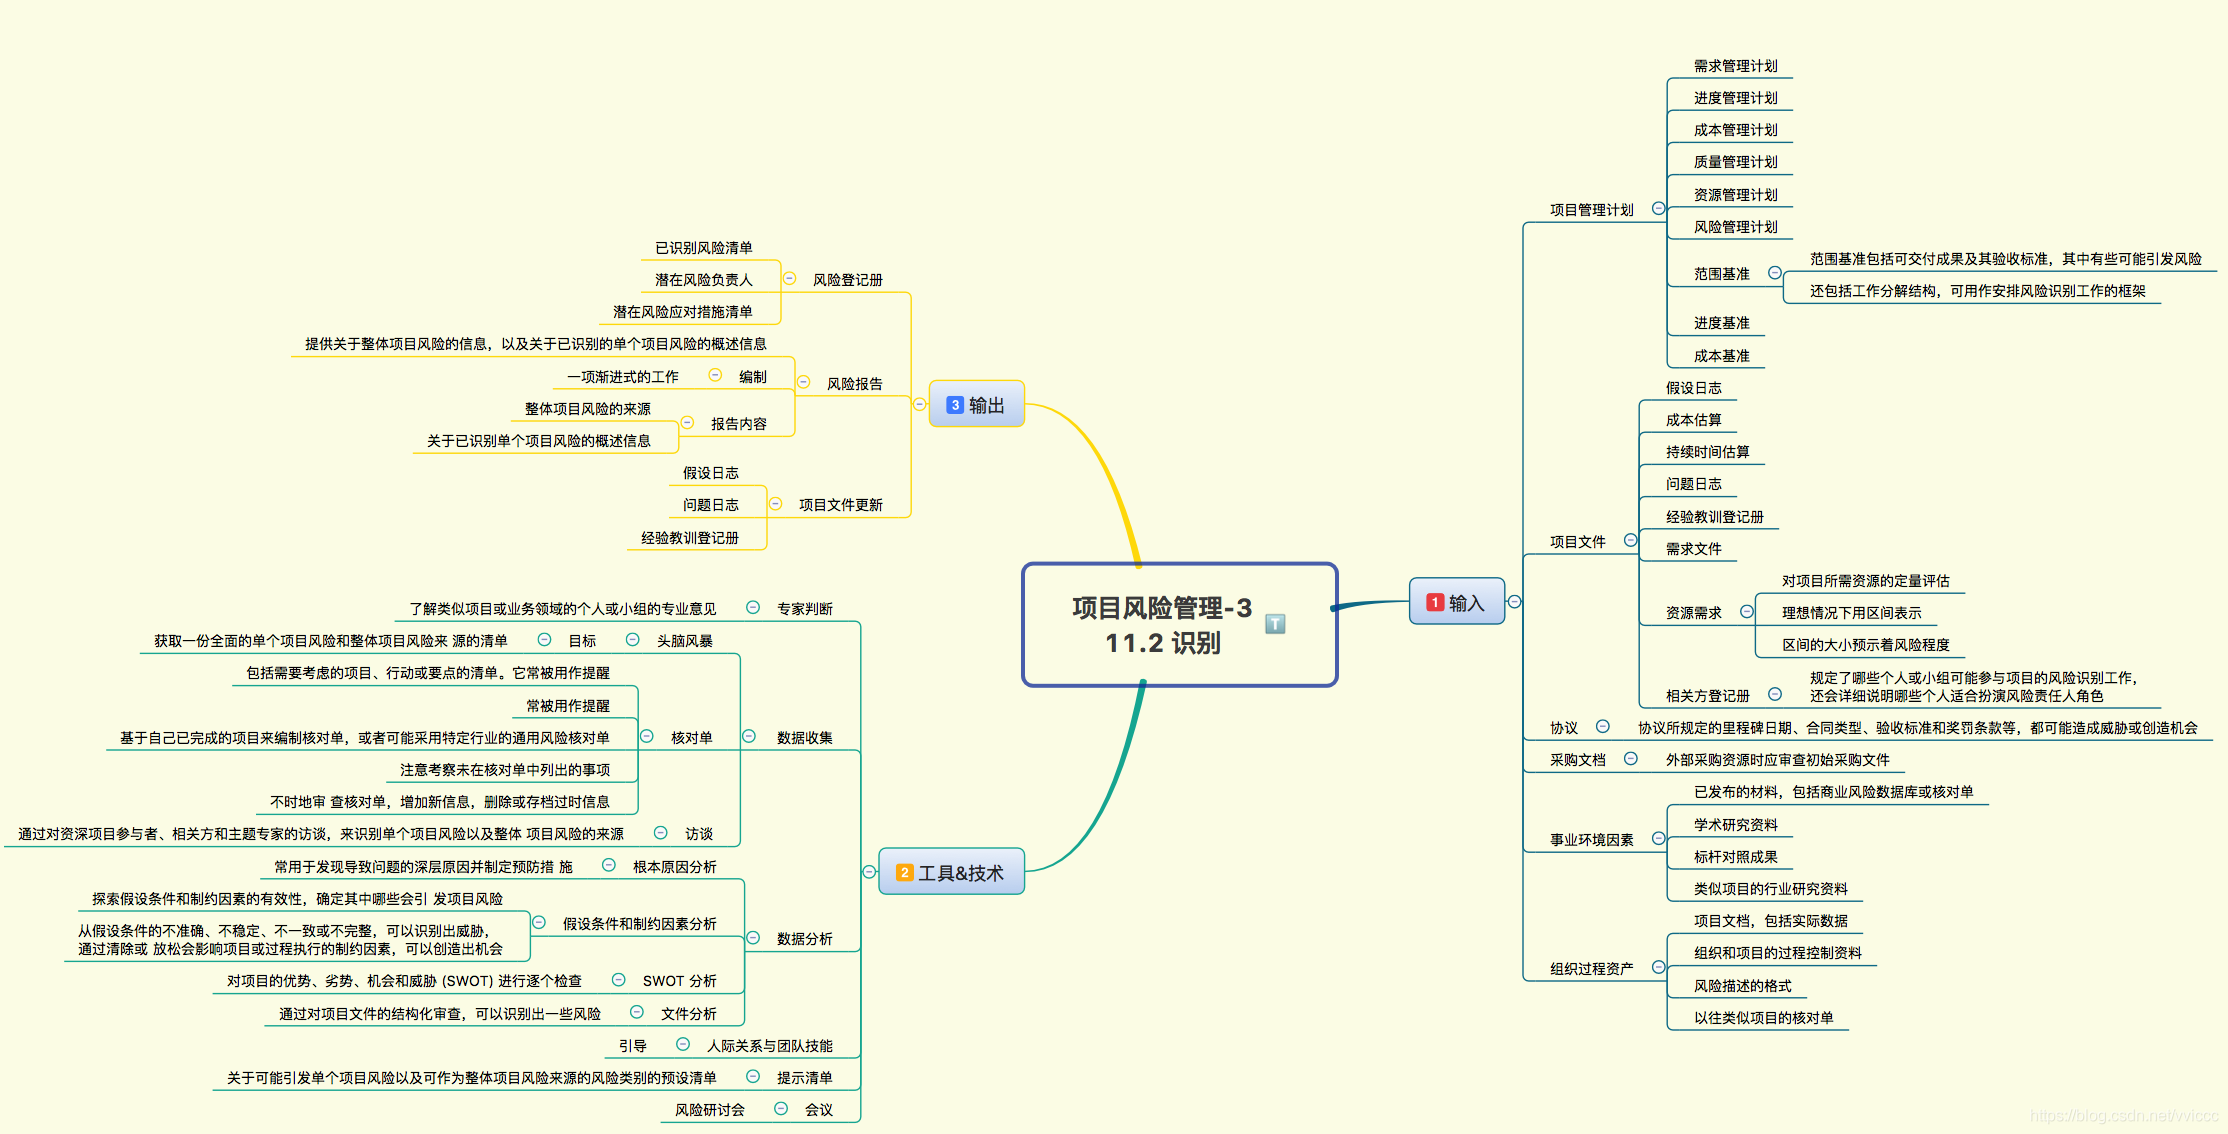Viewport: 2228px width, 1134px height.
Task: Select the 学术研究资料 subtopic
Action: point(1735,825)
